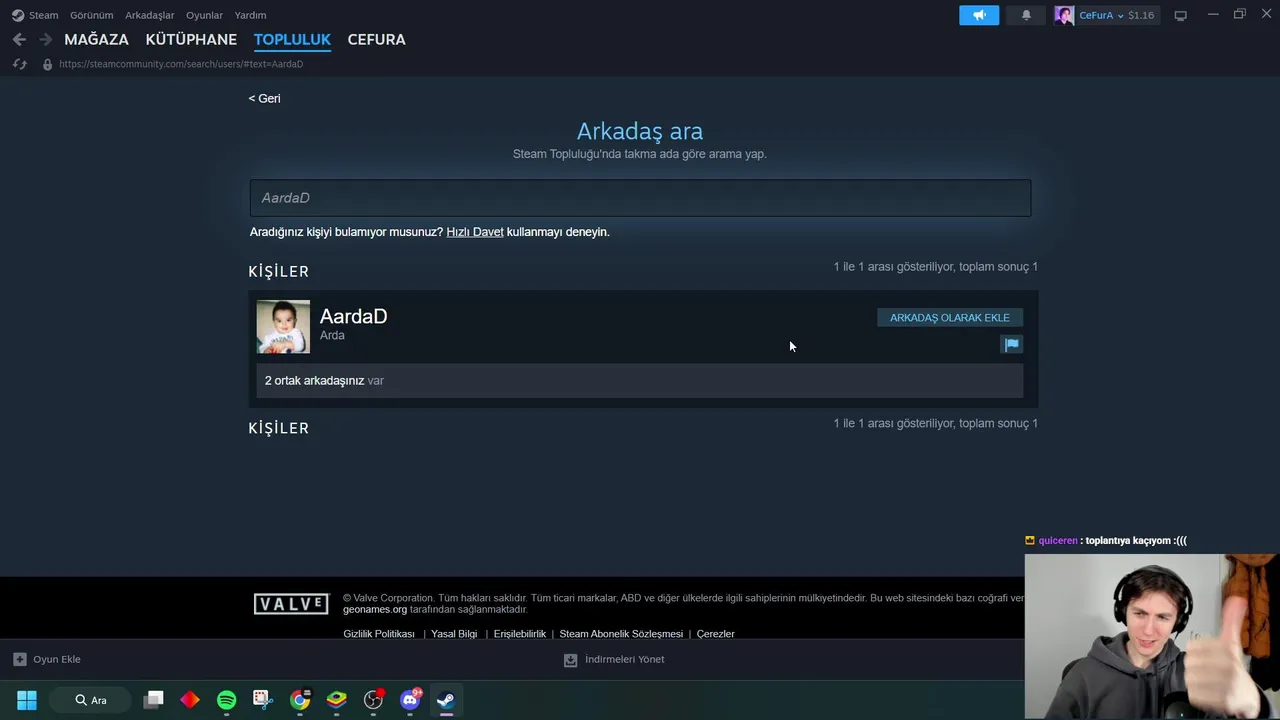Go forward with the right arrow

(45, 39)
